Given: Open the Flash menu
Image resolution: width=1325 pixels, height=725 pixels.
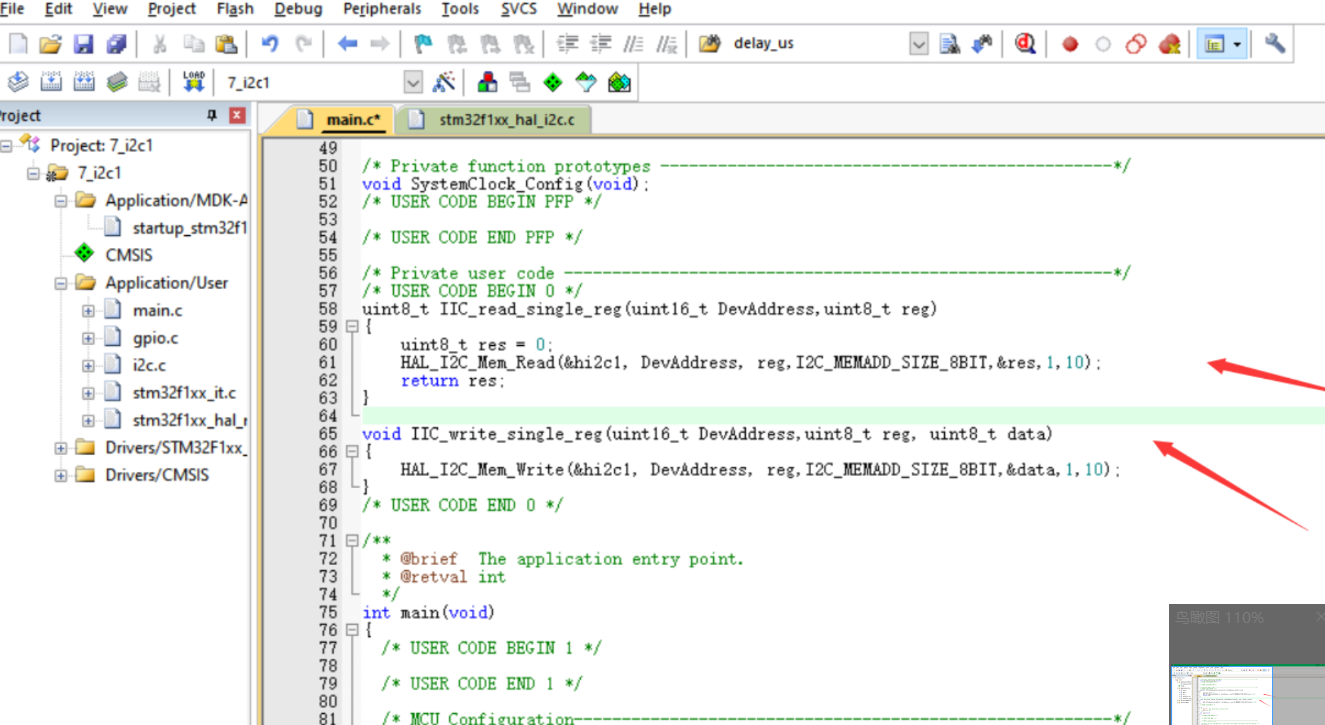Looking at the screenshot, I should pos(235,9).
